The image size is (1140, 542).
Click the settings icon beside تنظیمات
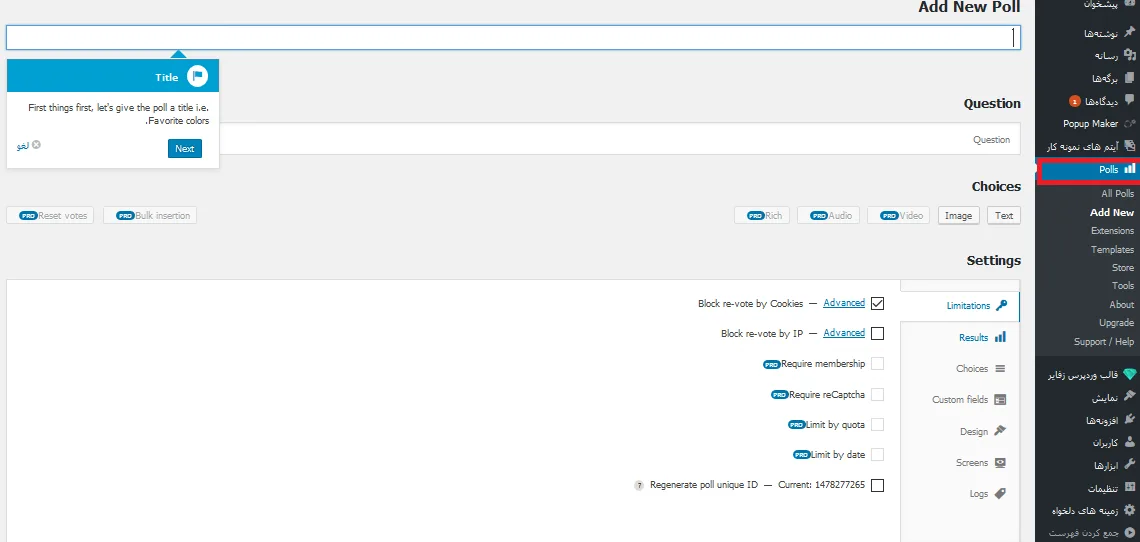point(1128,487)
